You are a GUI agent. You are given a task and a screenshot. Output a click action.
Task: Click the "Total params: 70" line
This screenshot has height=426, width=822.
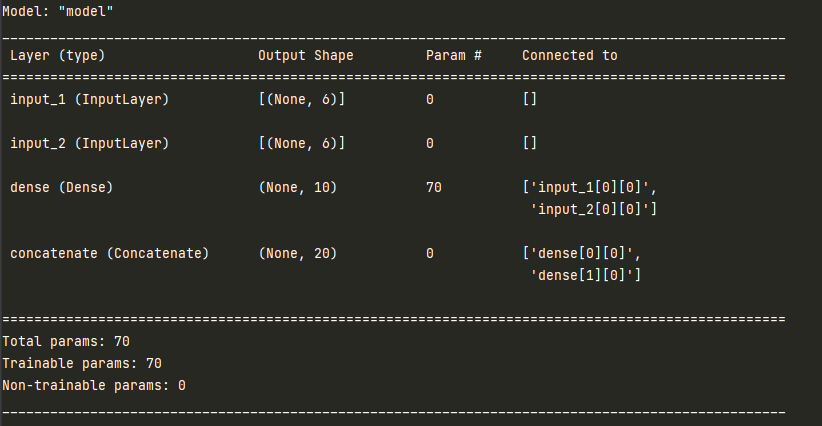tap(65, 341)
